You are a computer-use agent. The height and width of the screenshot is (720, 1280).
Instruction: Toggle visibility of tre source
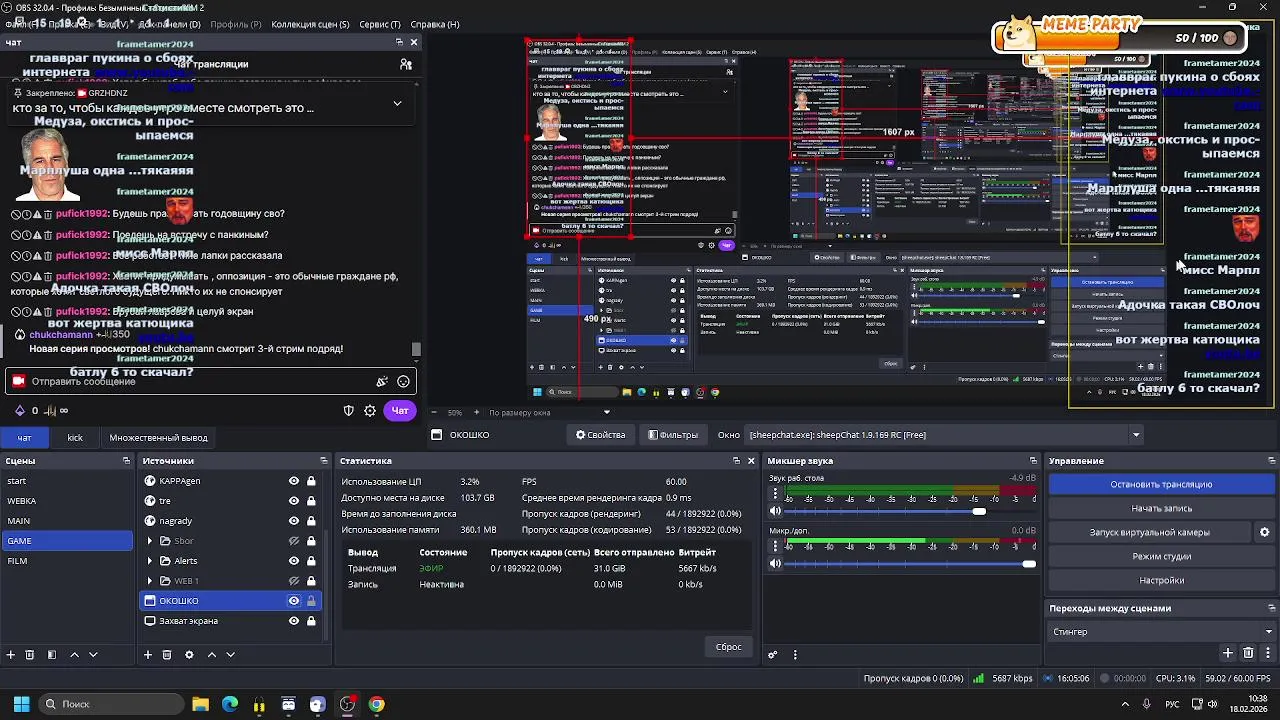tap(294, 501)
